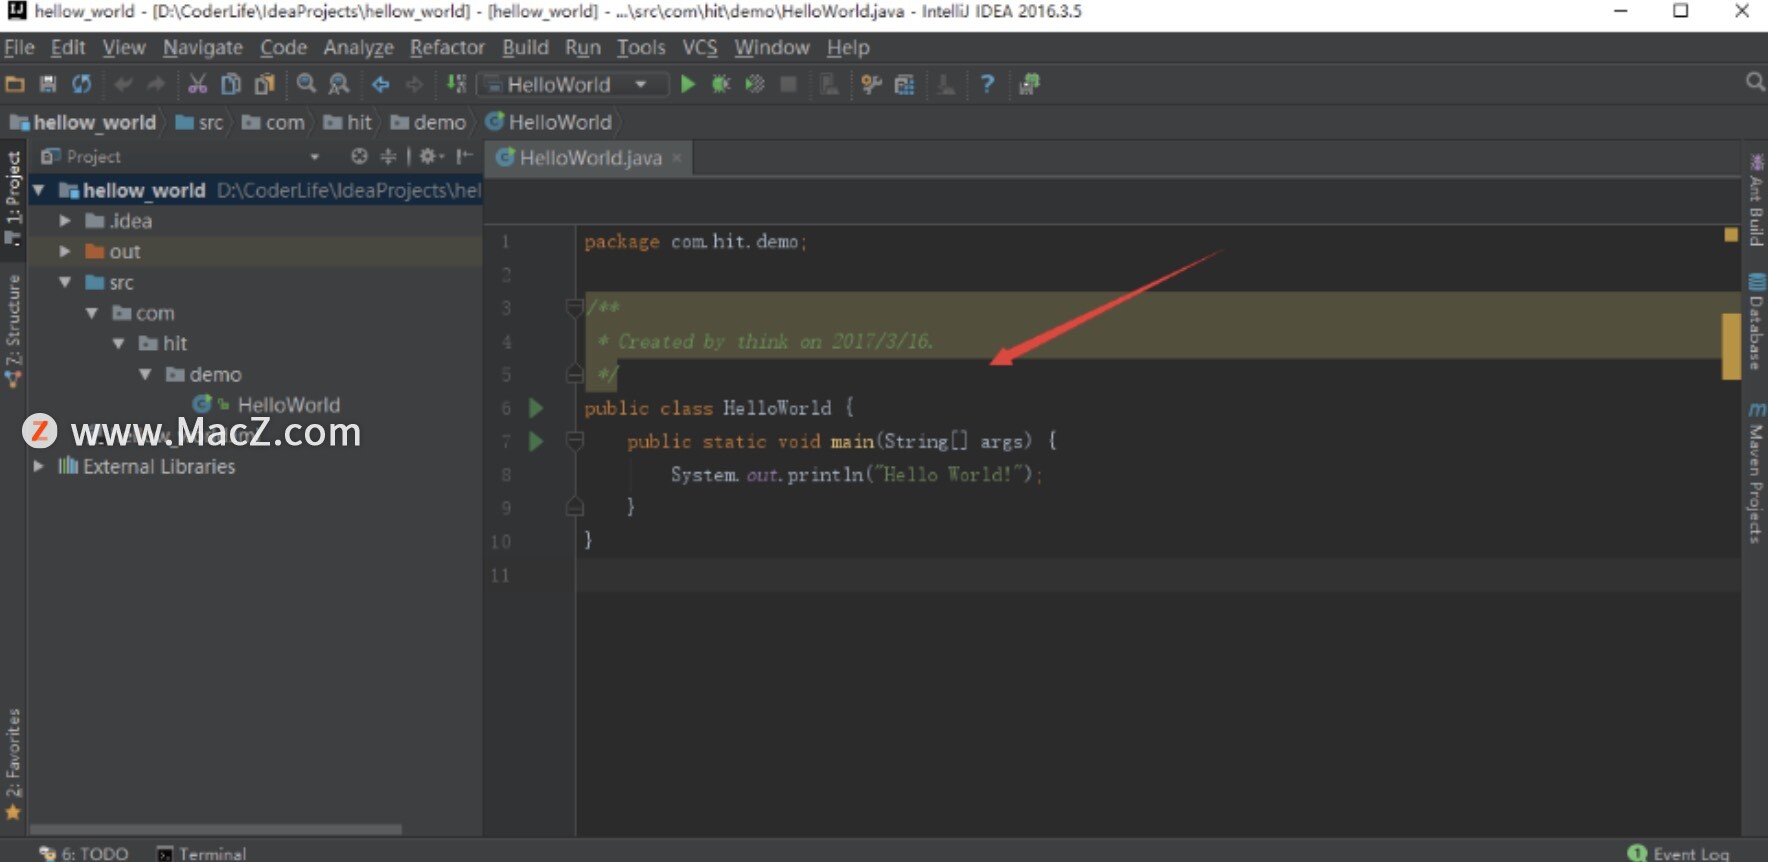Toggle the 1: Project tool window
This screenshot has width=1768, height=862.
pyautogui.click(x=13, y=197)
